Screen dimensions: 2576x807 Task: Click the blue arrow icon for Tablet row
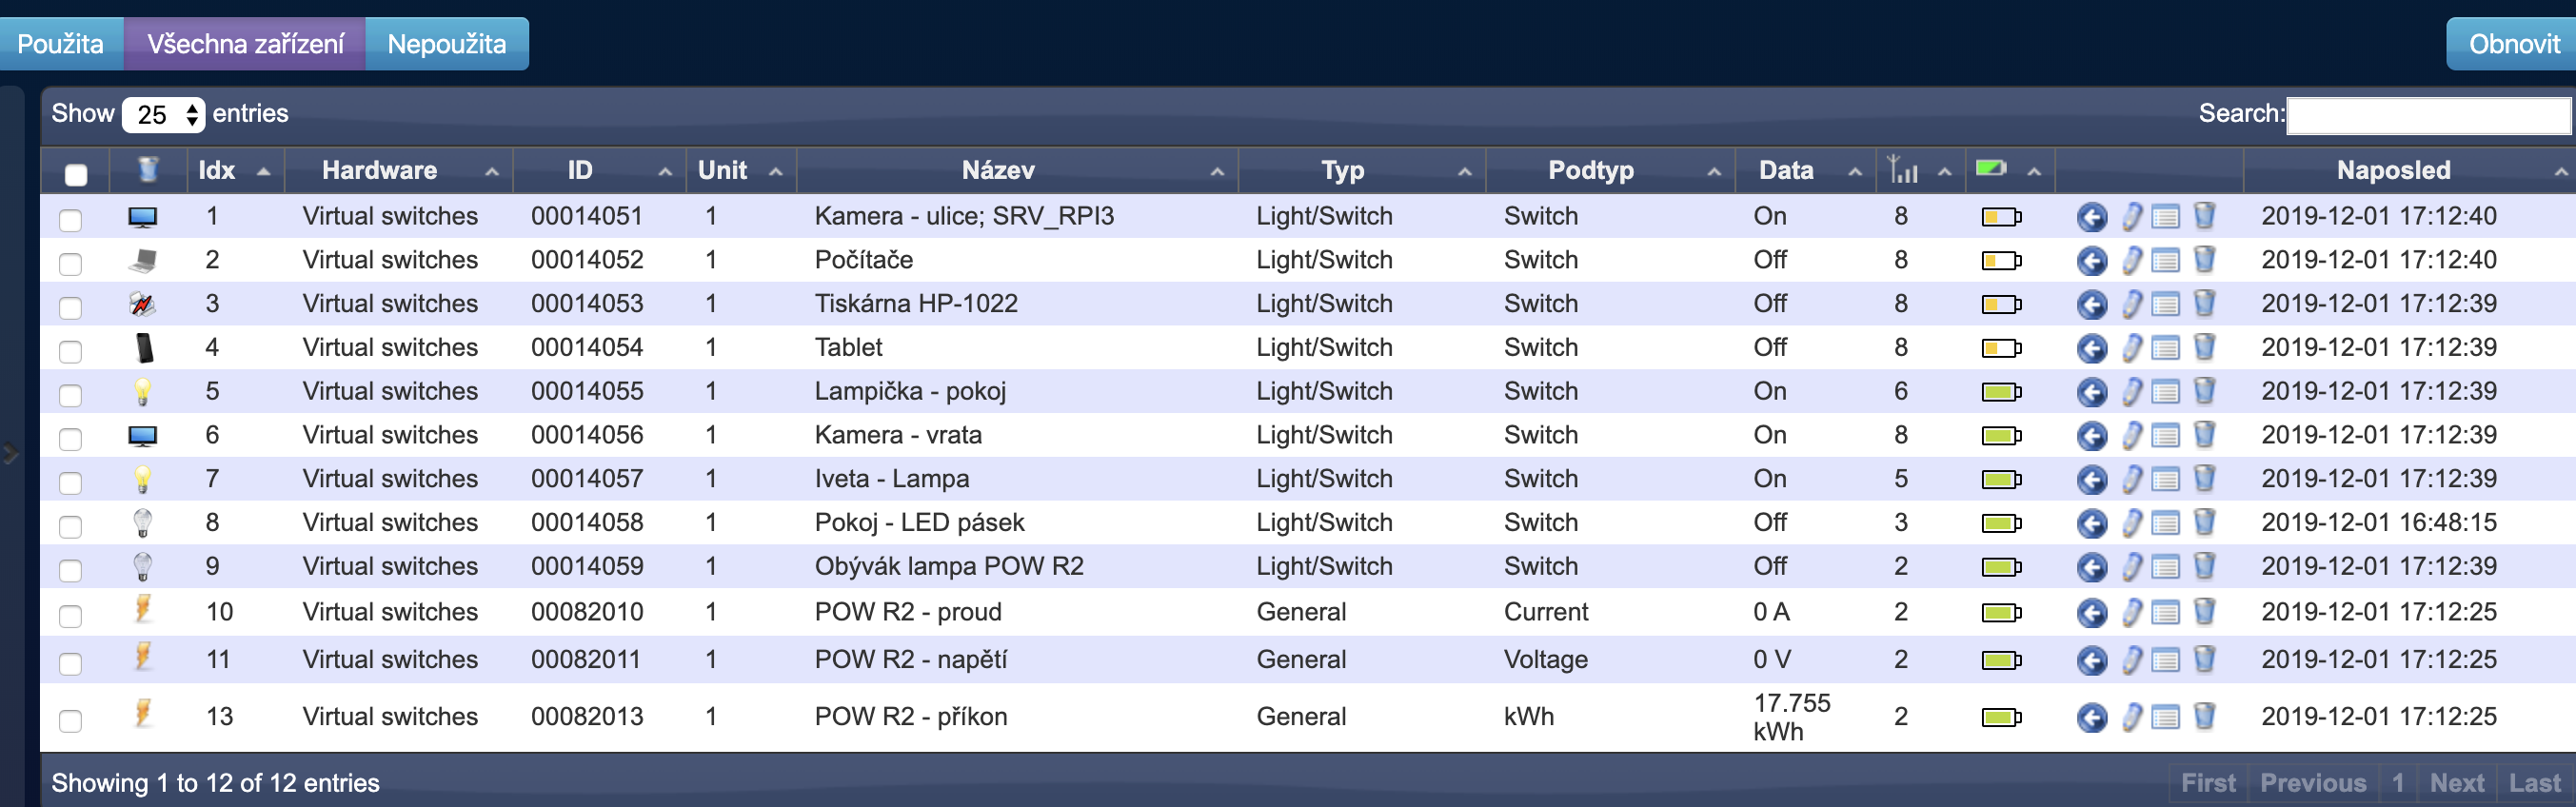[2091, 349]
